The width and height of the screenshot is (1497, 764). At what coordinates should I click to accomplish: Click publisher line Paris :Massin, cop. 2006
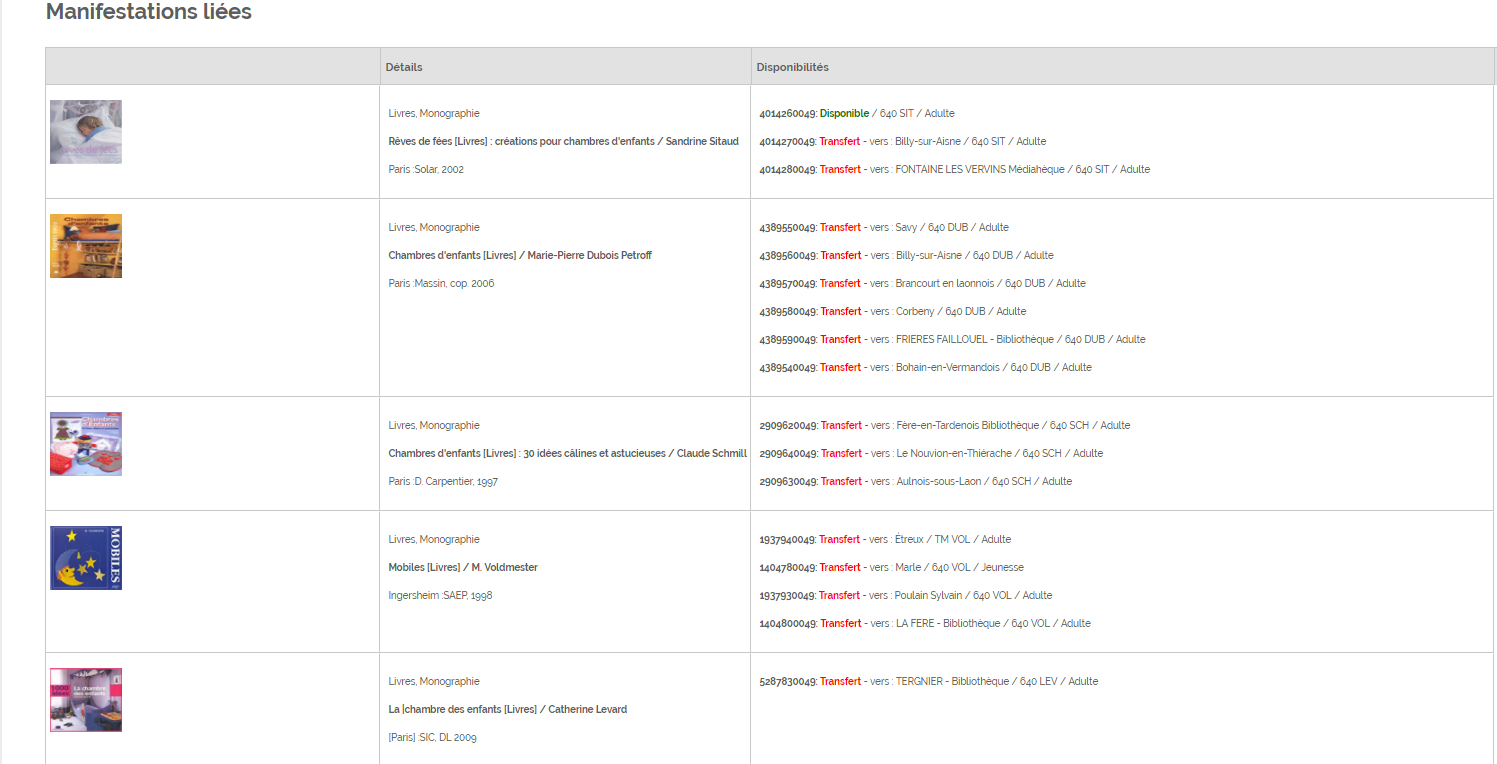441,283
